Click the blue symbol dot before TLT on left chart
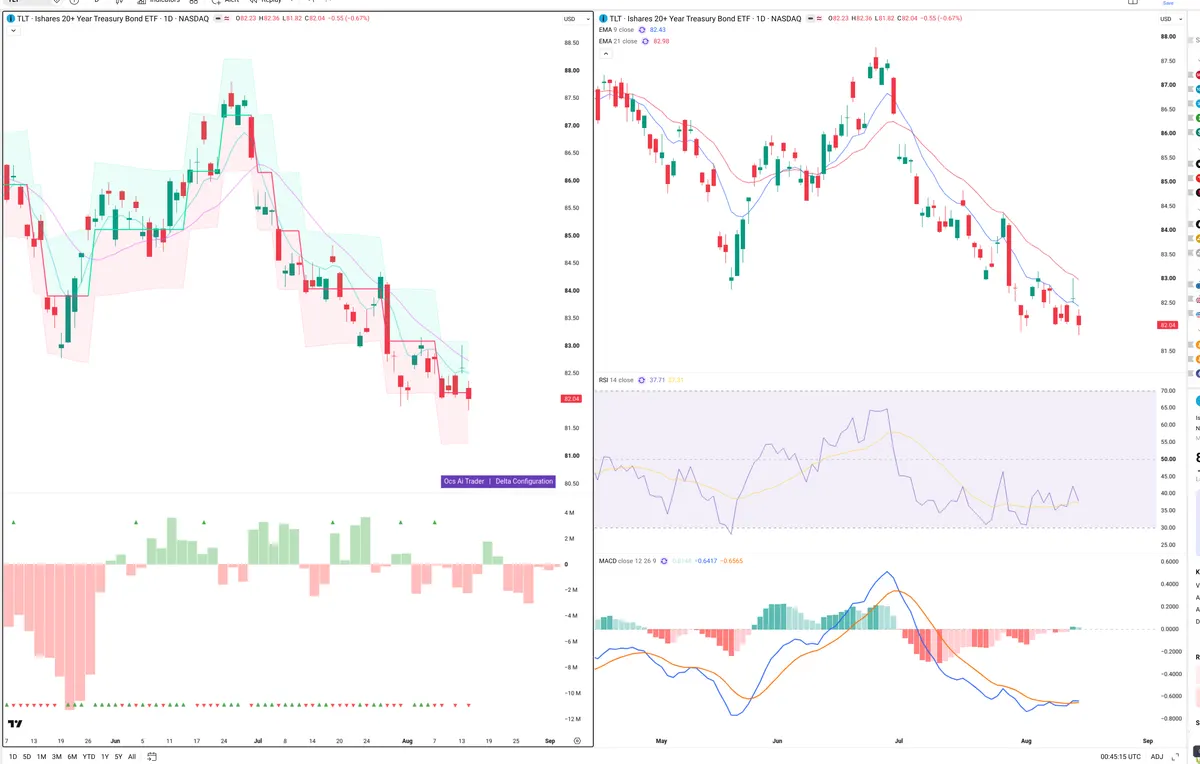The width and height of the screenshot is (1200, 764). click(10, 19)
